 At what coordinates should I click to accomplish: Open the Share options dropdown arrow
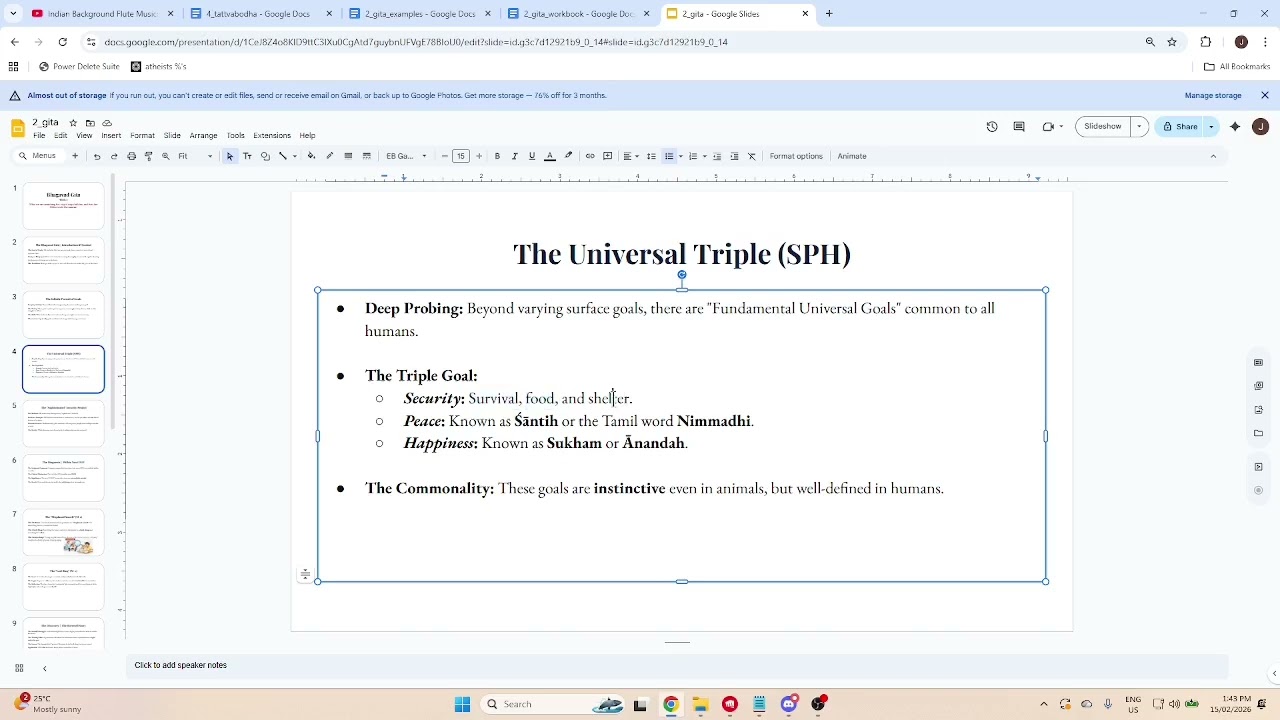tap(1211, 127)
